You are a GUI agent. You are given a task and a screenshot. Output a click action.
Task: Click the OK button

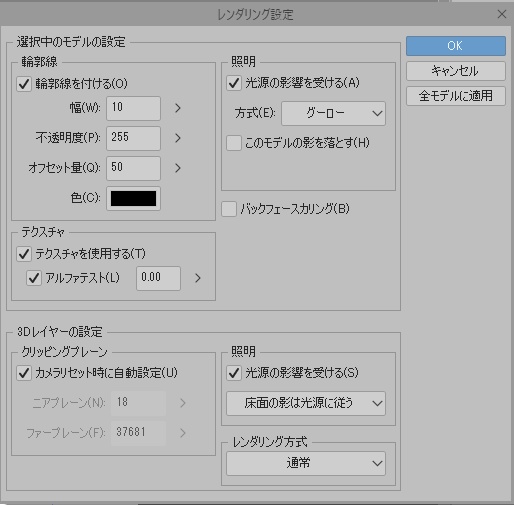click(456, 46)
